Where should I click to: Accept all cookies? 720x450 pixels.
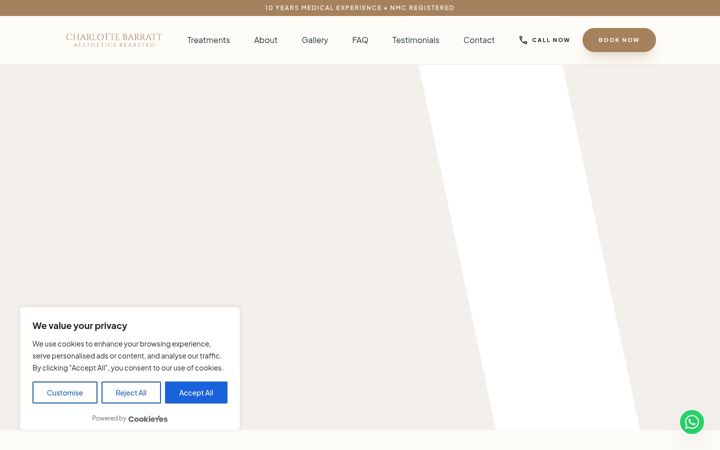point(196,393)
